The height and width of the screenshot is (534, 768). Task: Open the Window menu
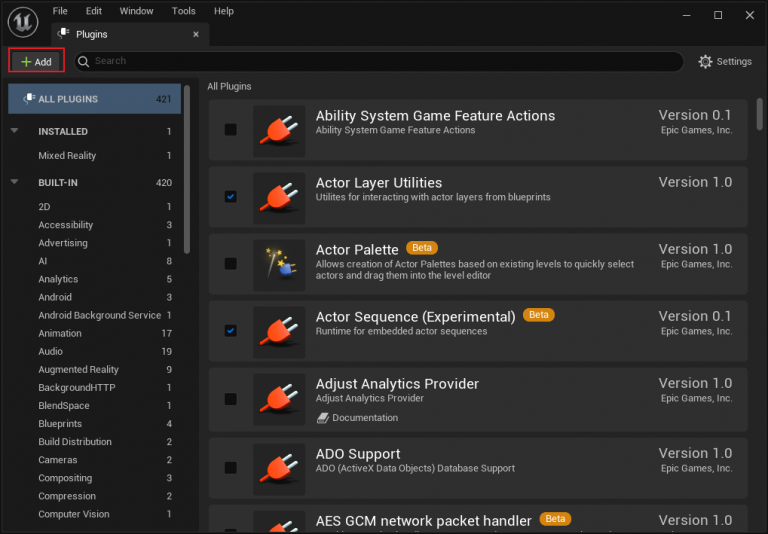pos(136,11)
